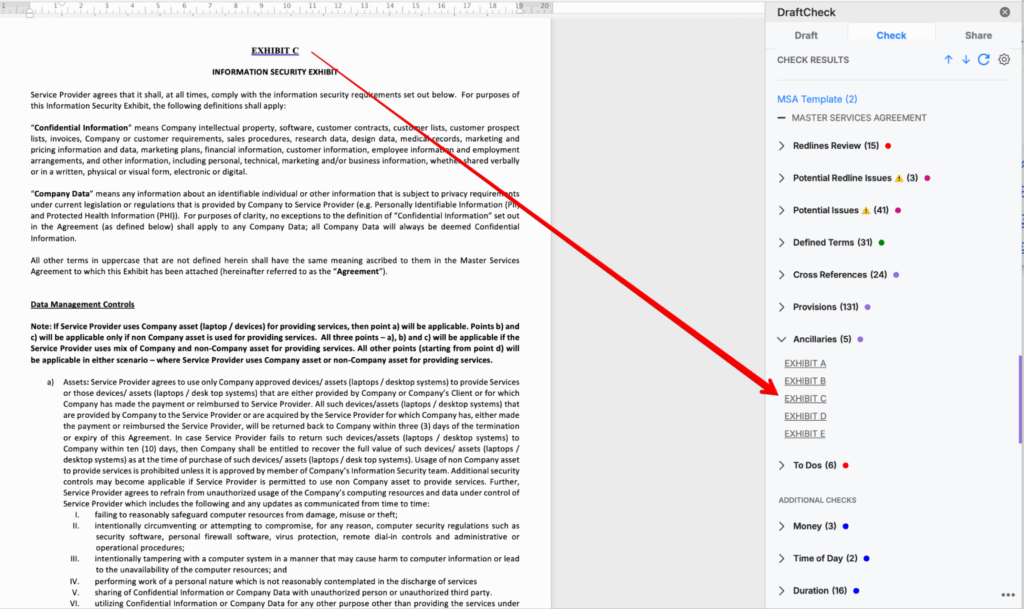Click the warning icon beside Potential Issues
Viewport: 1024px width, 609px height.
(866, 211)
